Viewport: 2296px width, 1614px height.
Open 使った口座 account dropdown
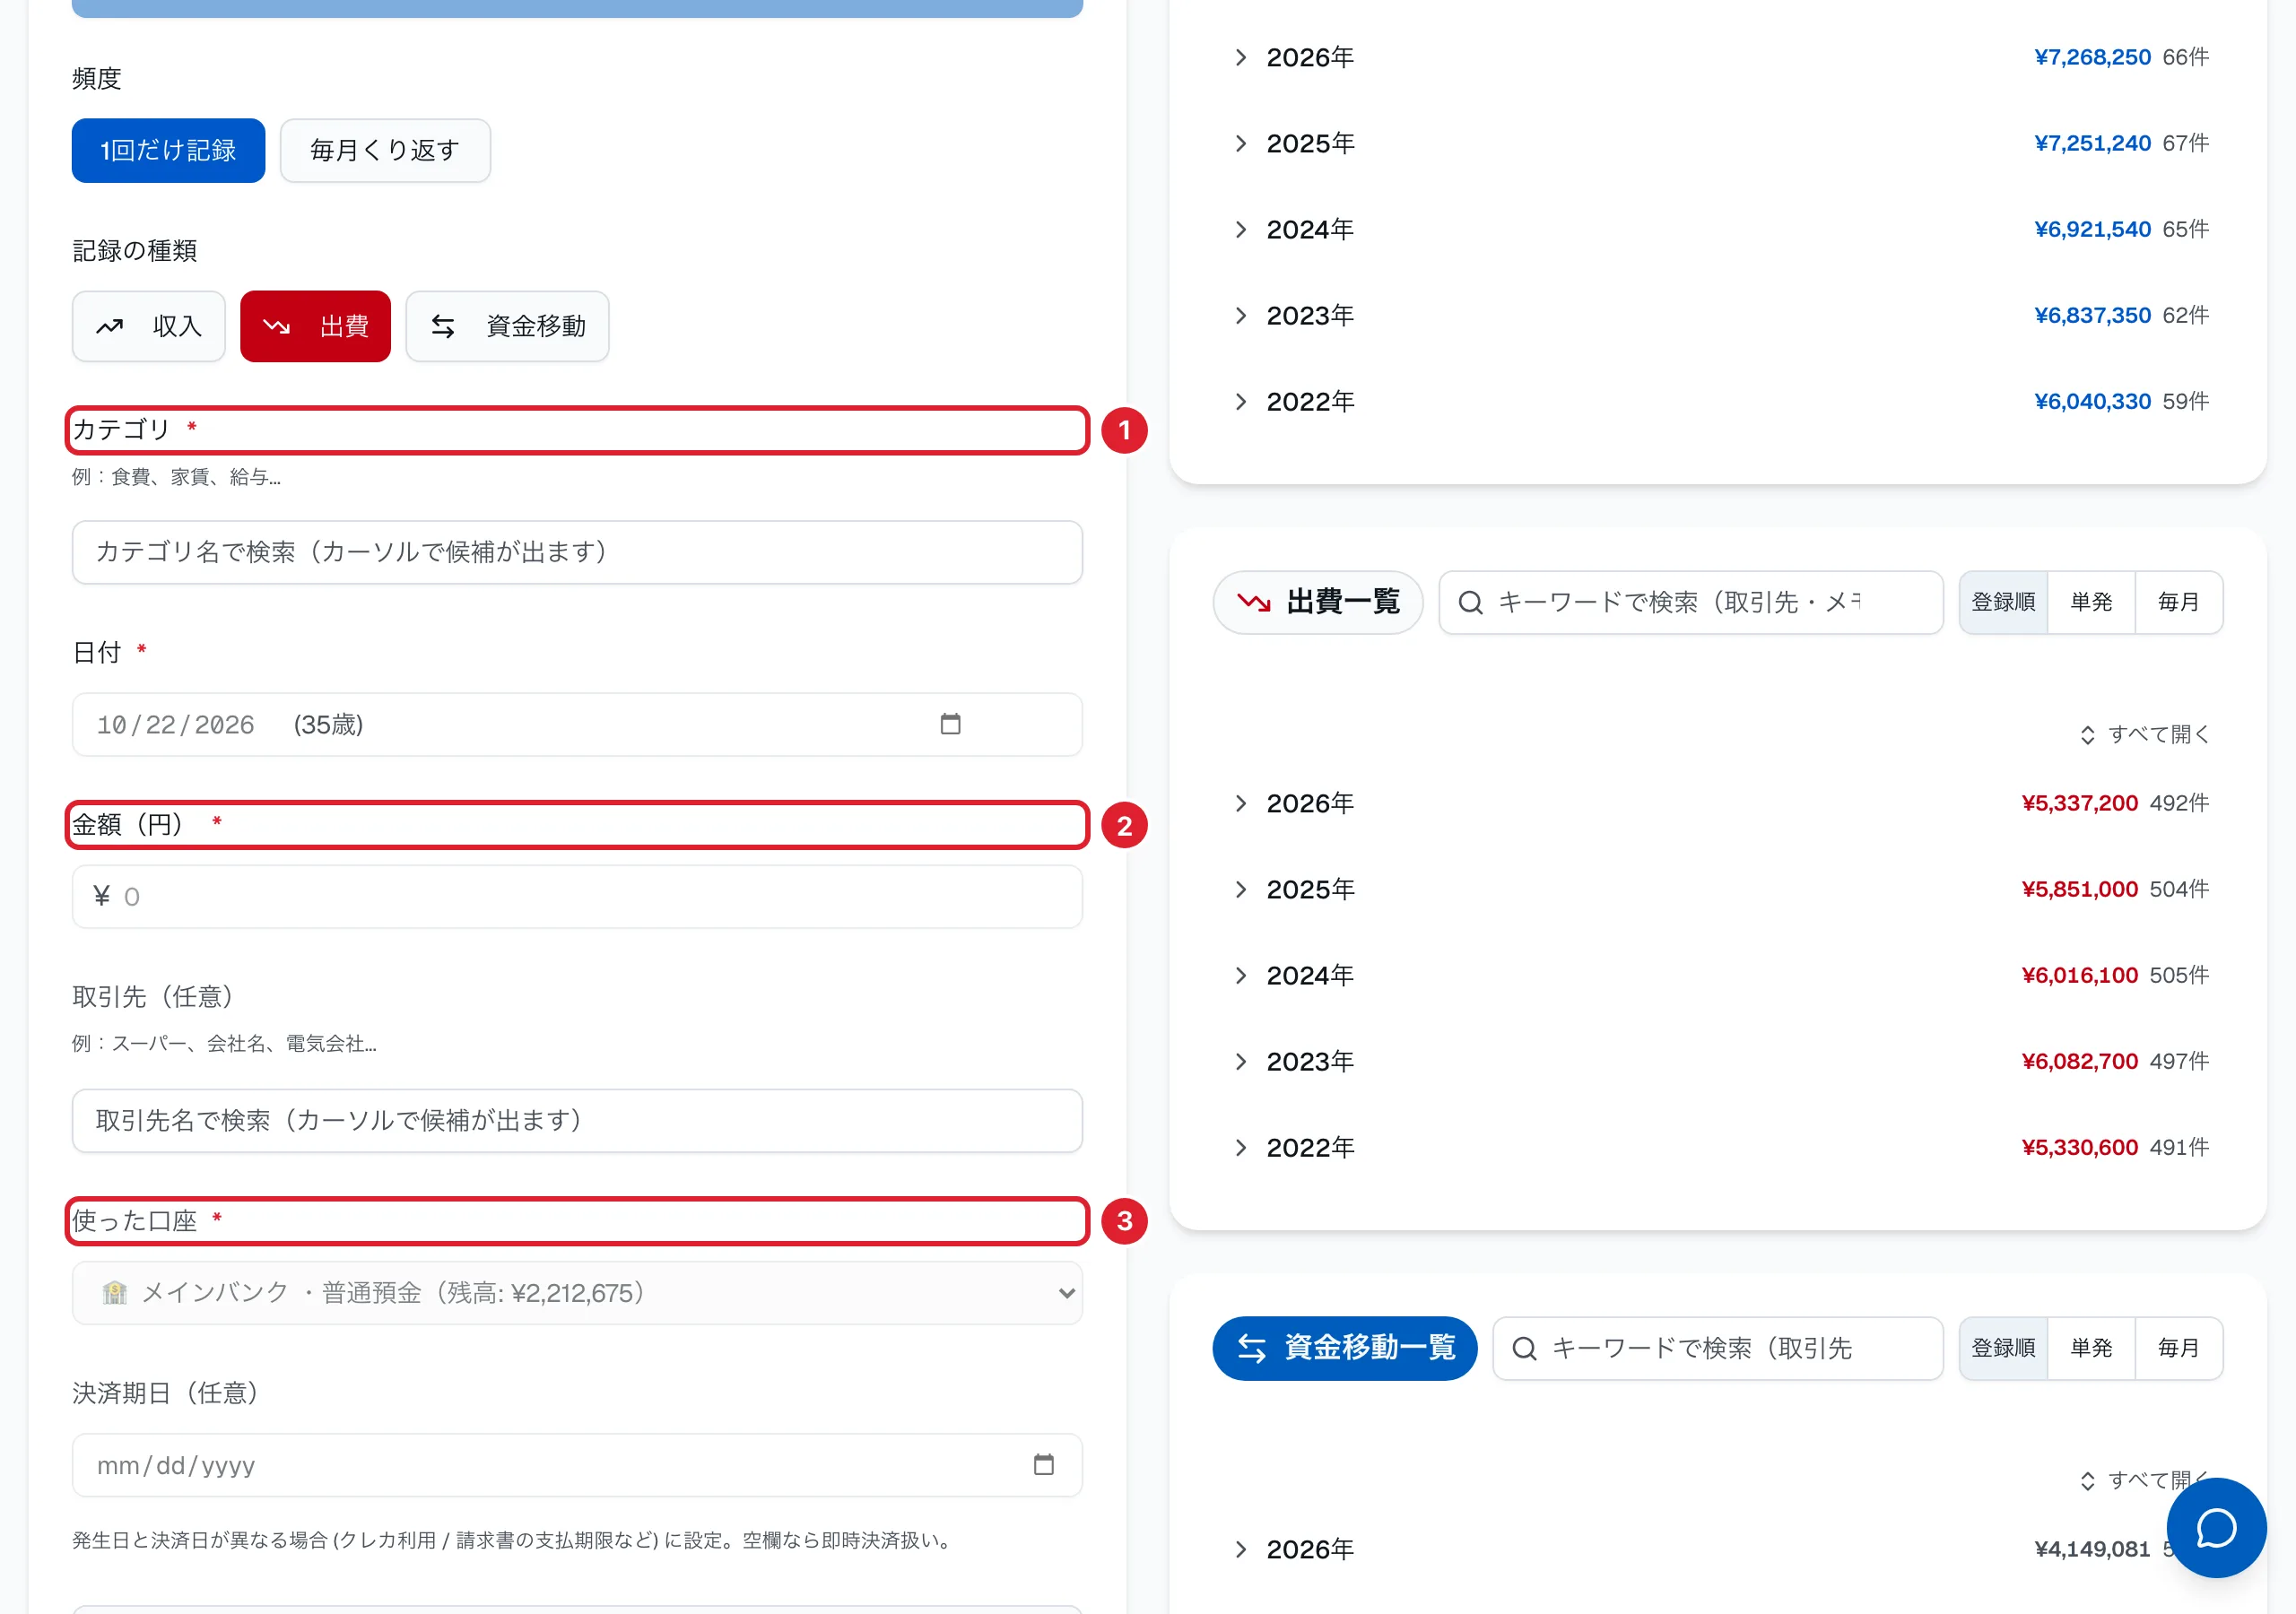577,1293
